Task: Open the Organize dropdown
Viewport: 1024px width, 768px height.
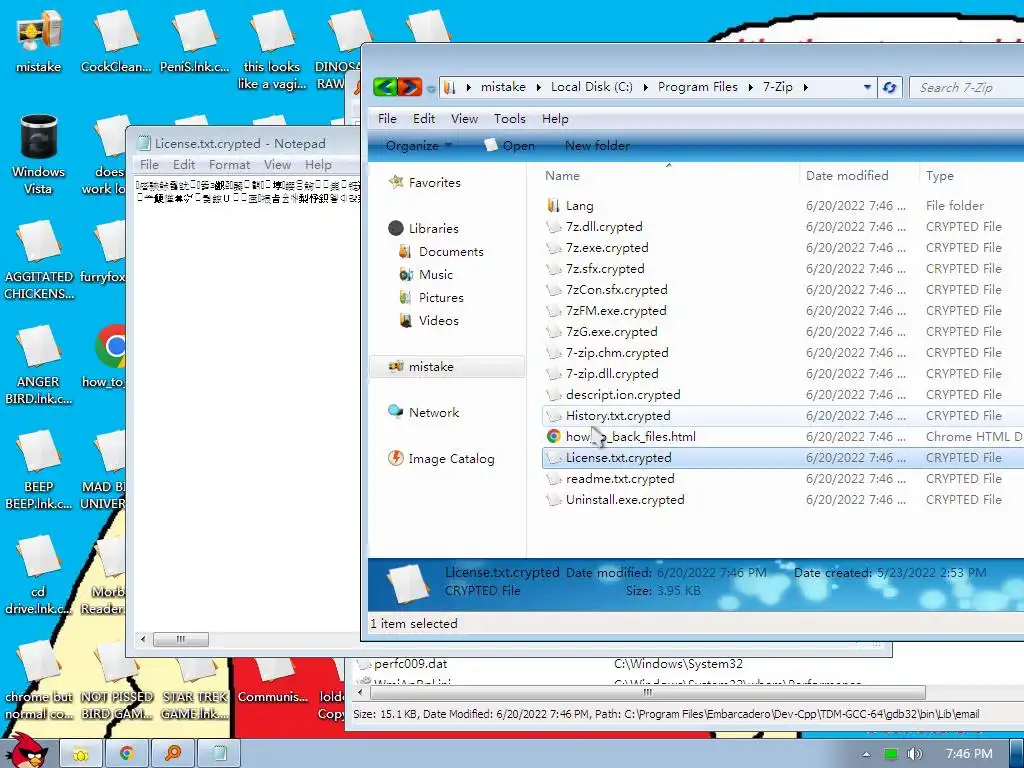Action: 419,146
